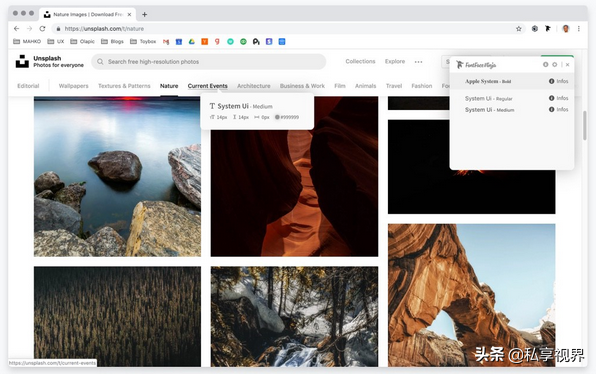Select the Textures & Patterns tab
This screenshot has height=374, width=596.
coord(124,86)
